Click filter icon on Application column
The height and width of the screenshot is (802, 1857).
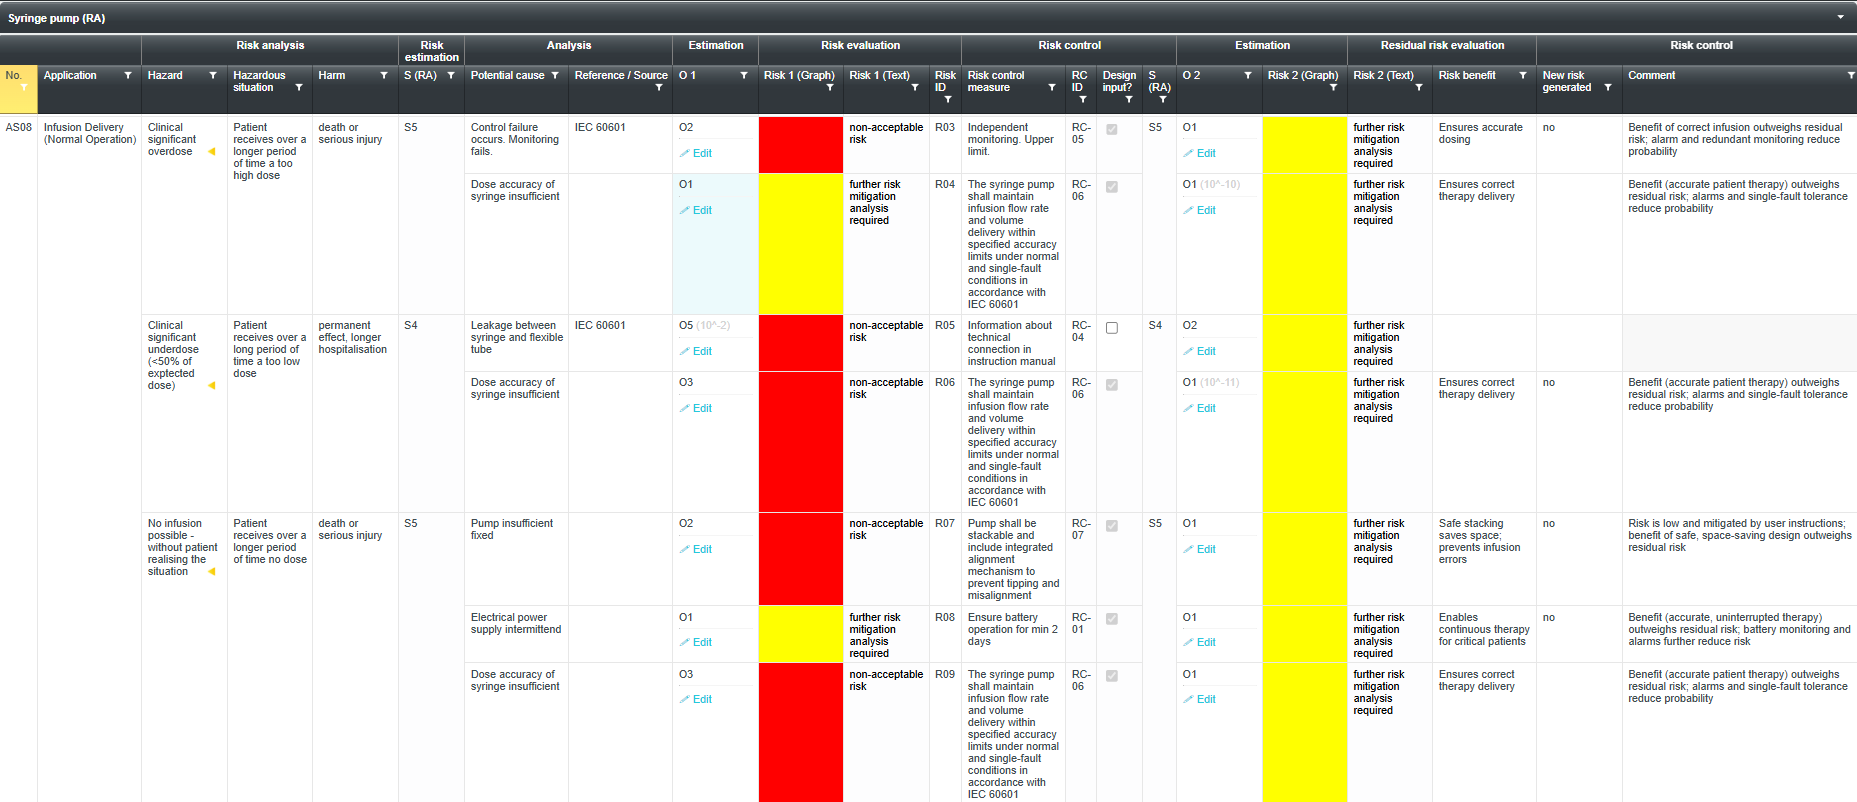point(128,76)
